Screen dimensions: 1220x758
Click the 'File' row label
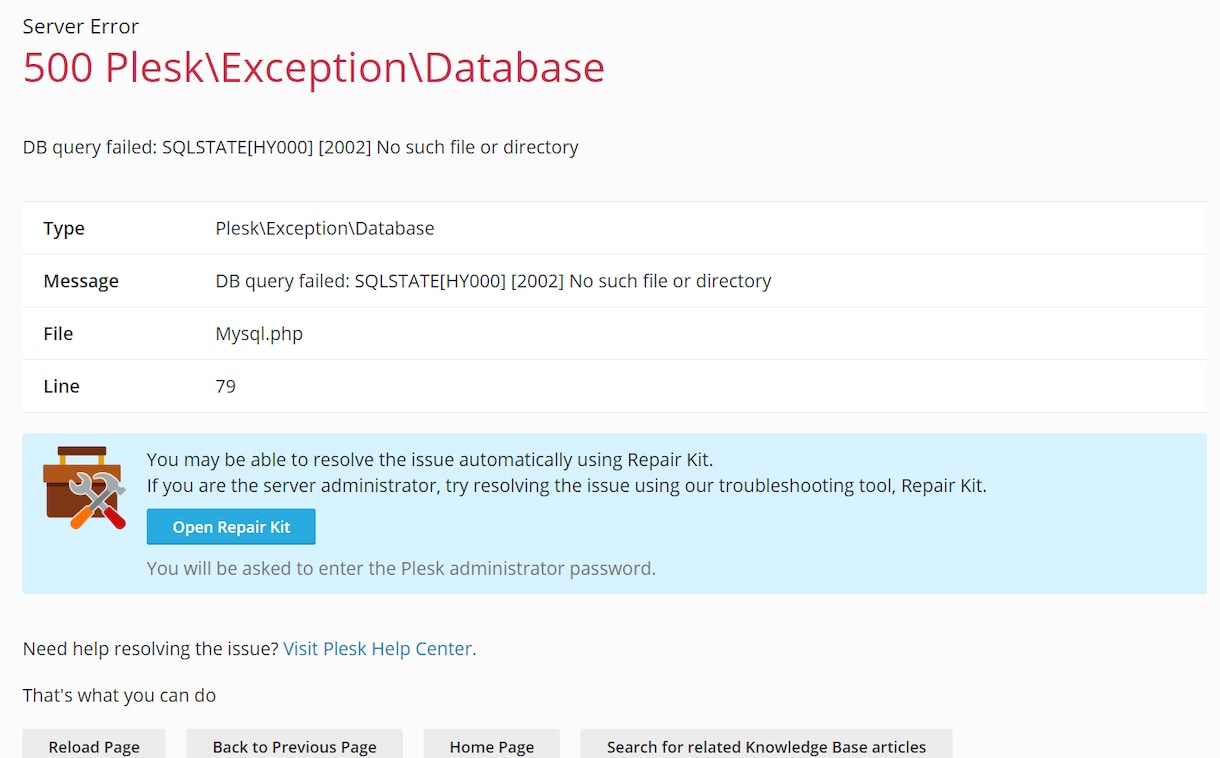click(x=58, y=333)
